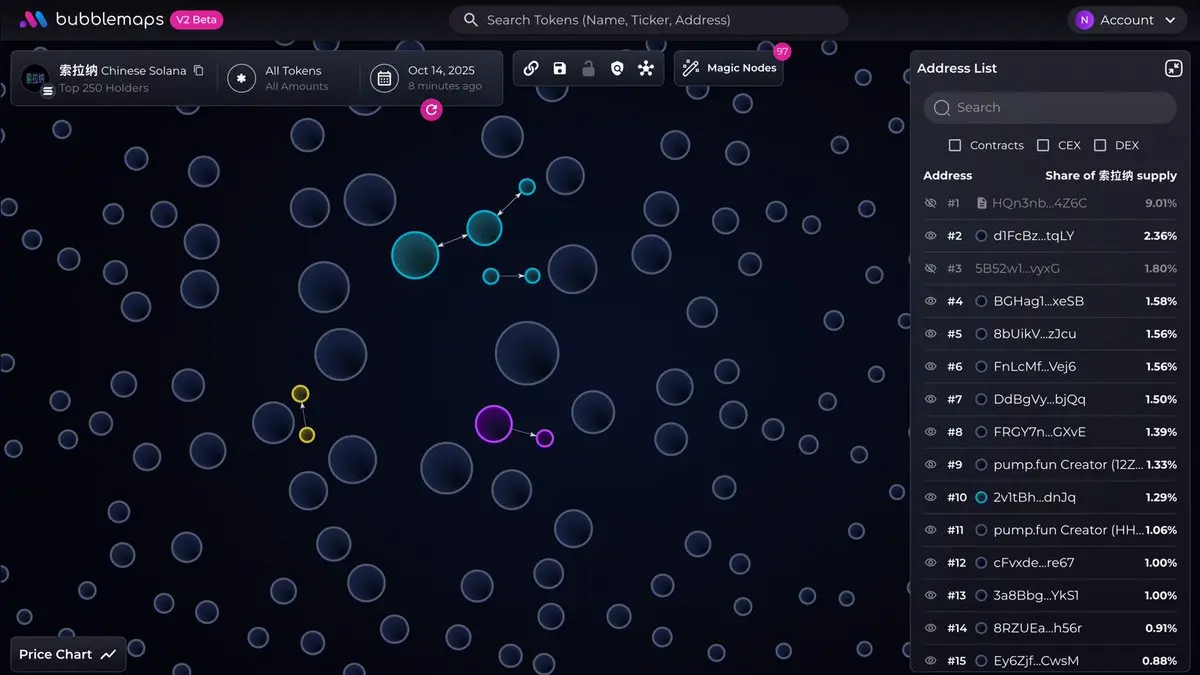Image resolution: width=1200 pixels, height=675 pixels.
Task: Click the cluster nodes icon in toolbar
Action: pyautogui.click(x=646, y=68)
